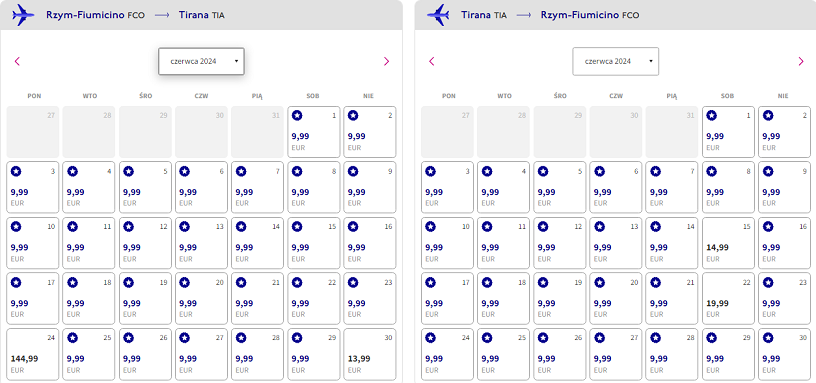Click the 9,99 price on June 13 Rzym-Tirana
Image resolution: width=816 pixels, height=383 pixels.
coord(188,248)
